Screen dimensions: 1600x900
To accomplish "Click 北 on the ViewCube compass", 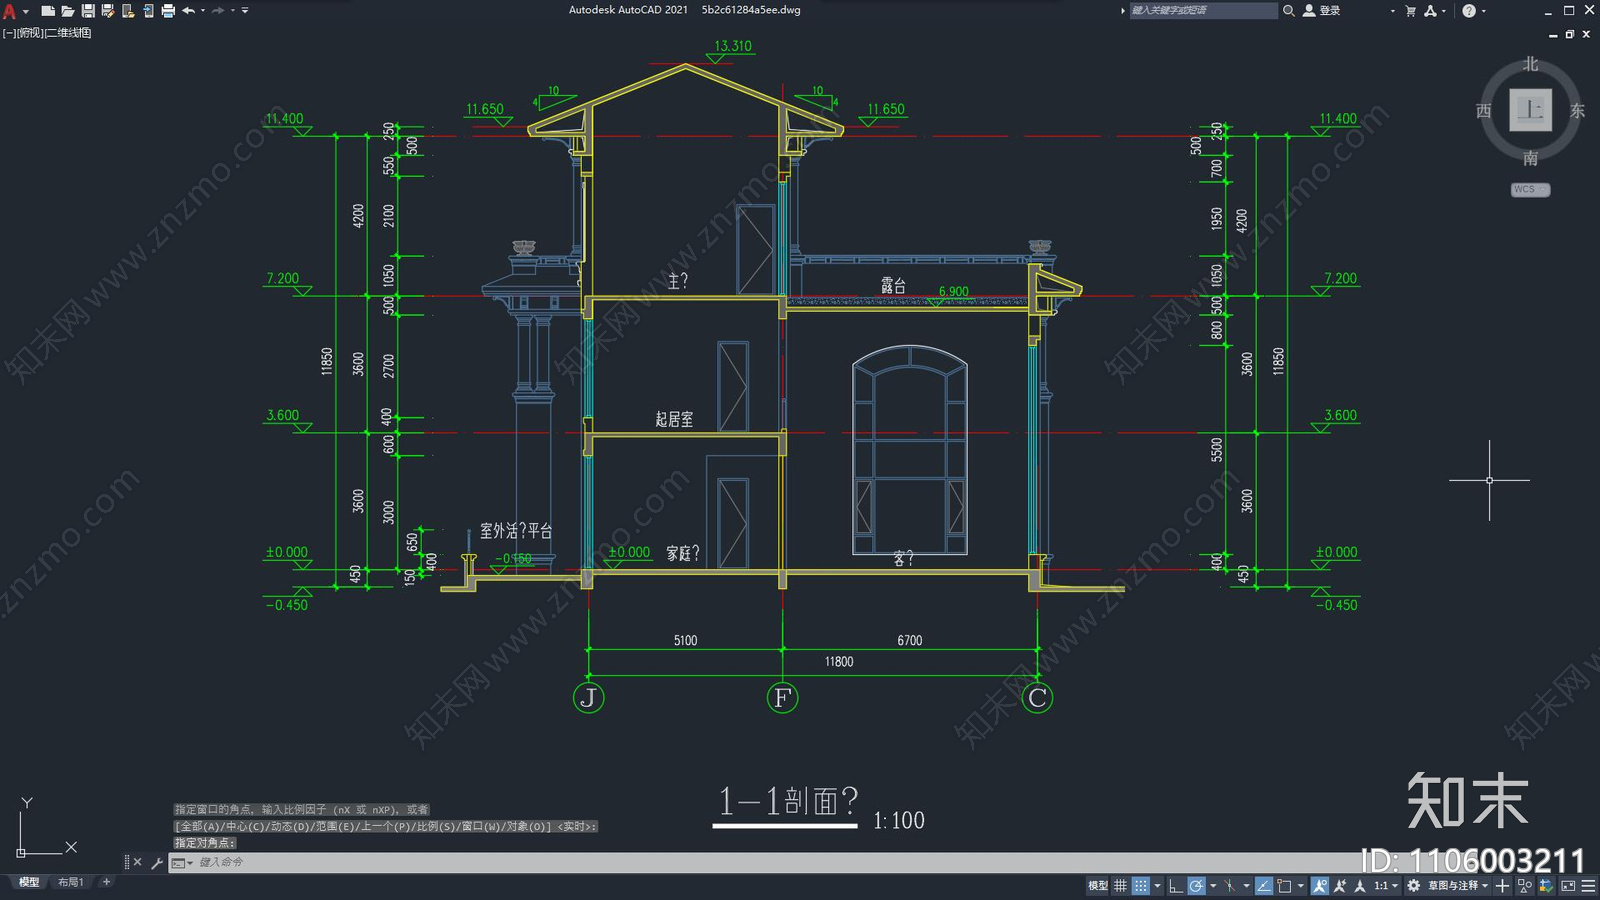I will point(1530,64).
